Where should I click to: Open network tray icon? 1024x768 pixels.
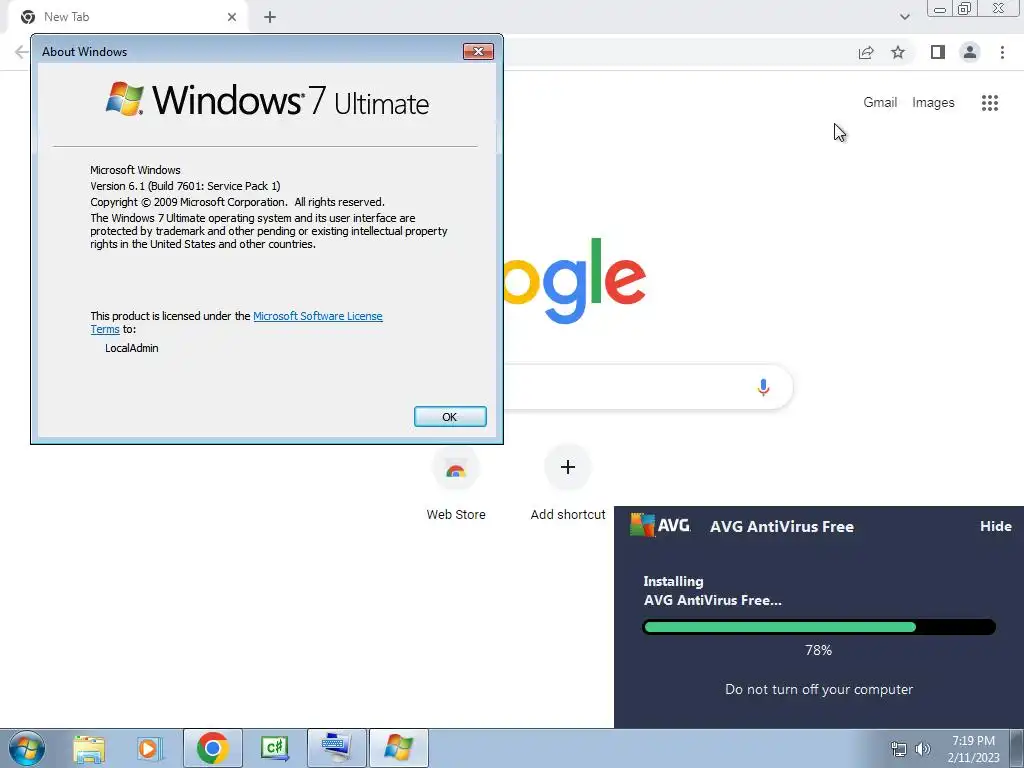pyautogui.click(x=899, y=749)
